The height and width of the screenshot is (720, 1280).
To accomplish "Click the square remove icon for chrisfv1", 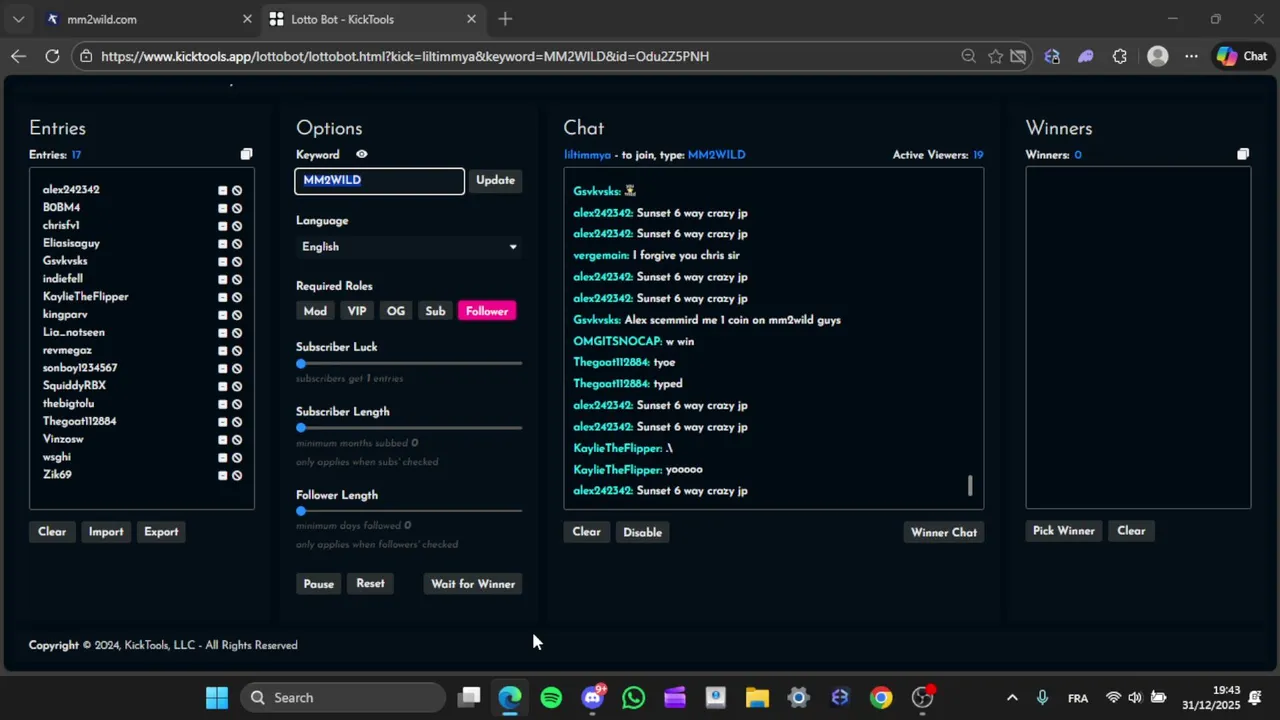I will coord(223,226).
